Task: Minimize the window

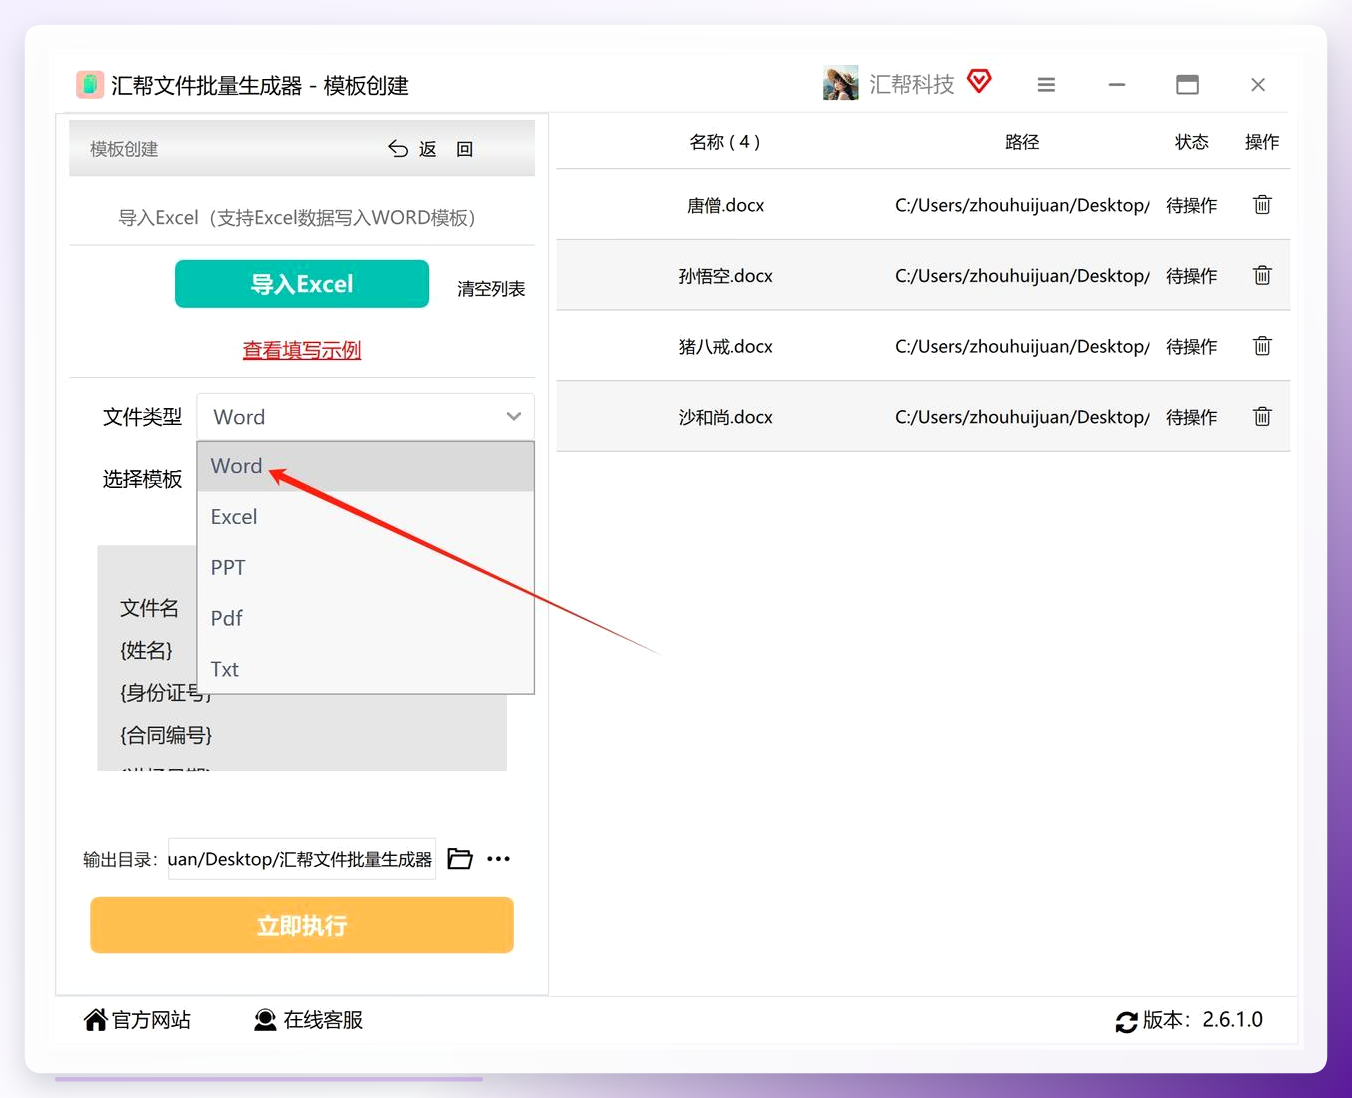Action: pos(1117,85)
